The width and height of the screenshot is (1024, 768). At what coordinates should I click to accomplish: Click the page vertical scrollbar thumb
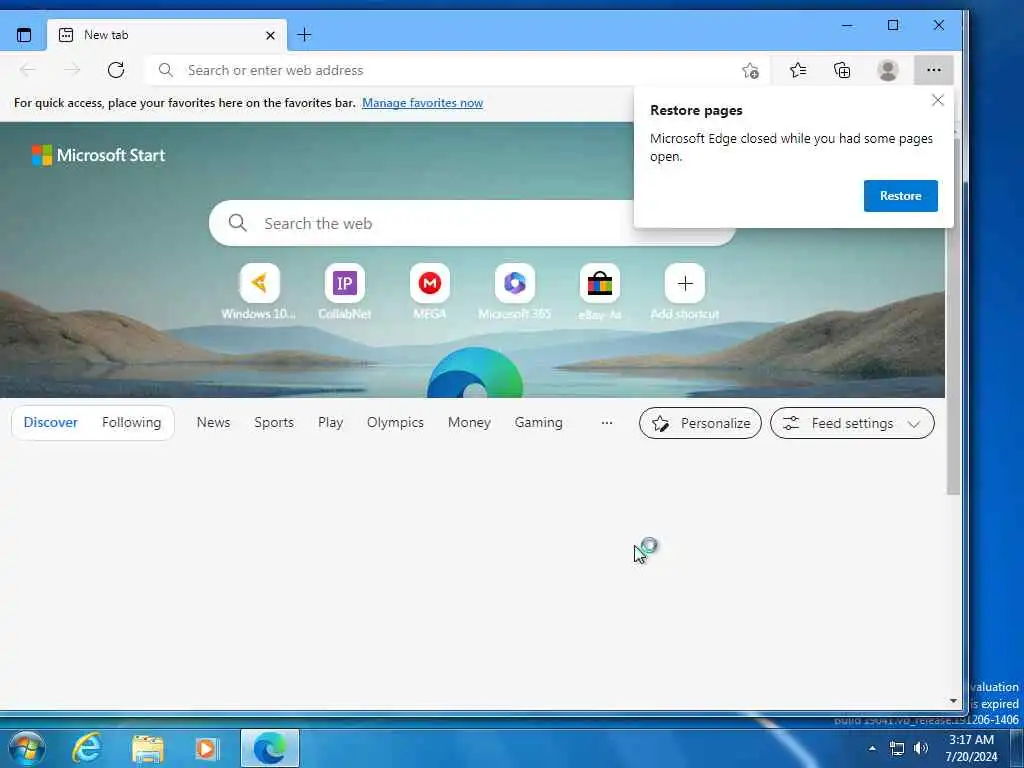tap(953, 317)
